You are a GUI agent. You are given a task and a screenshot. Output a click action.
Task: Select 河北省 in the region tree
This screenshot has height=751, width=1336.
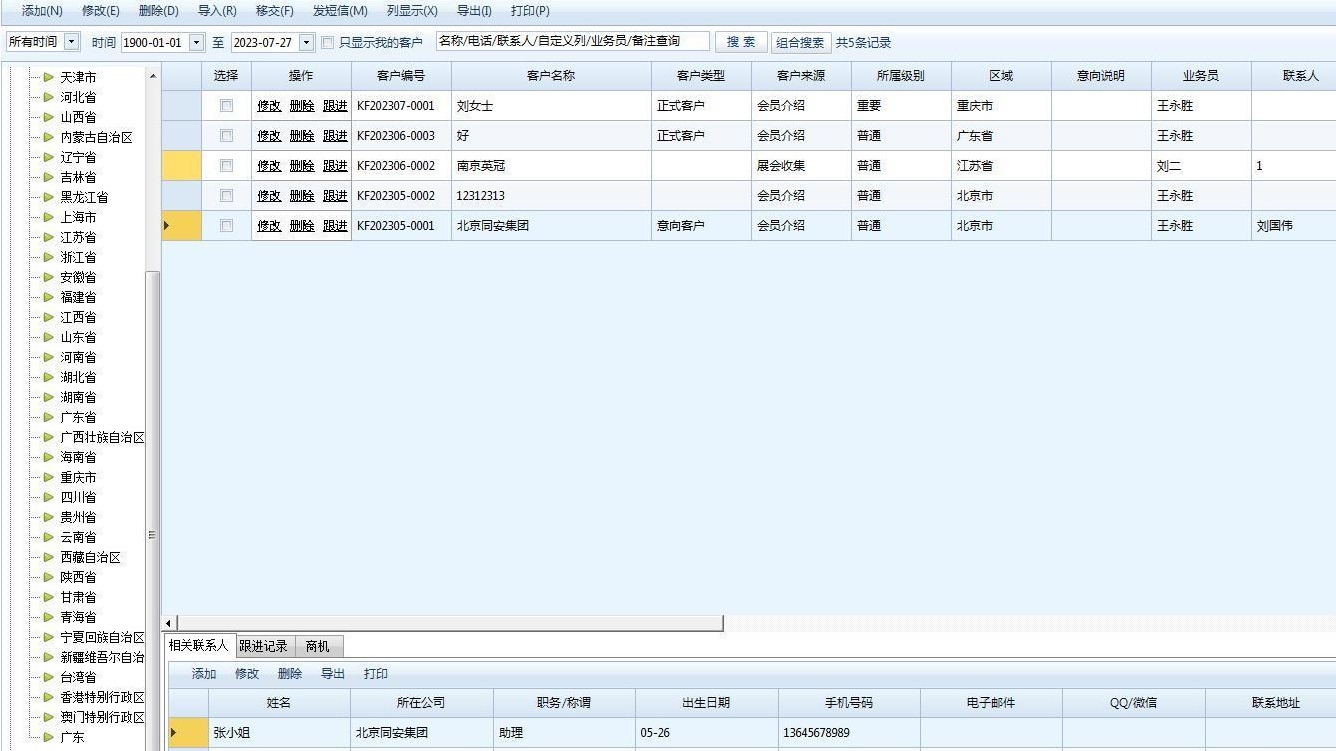point(78,97)
